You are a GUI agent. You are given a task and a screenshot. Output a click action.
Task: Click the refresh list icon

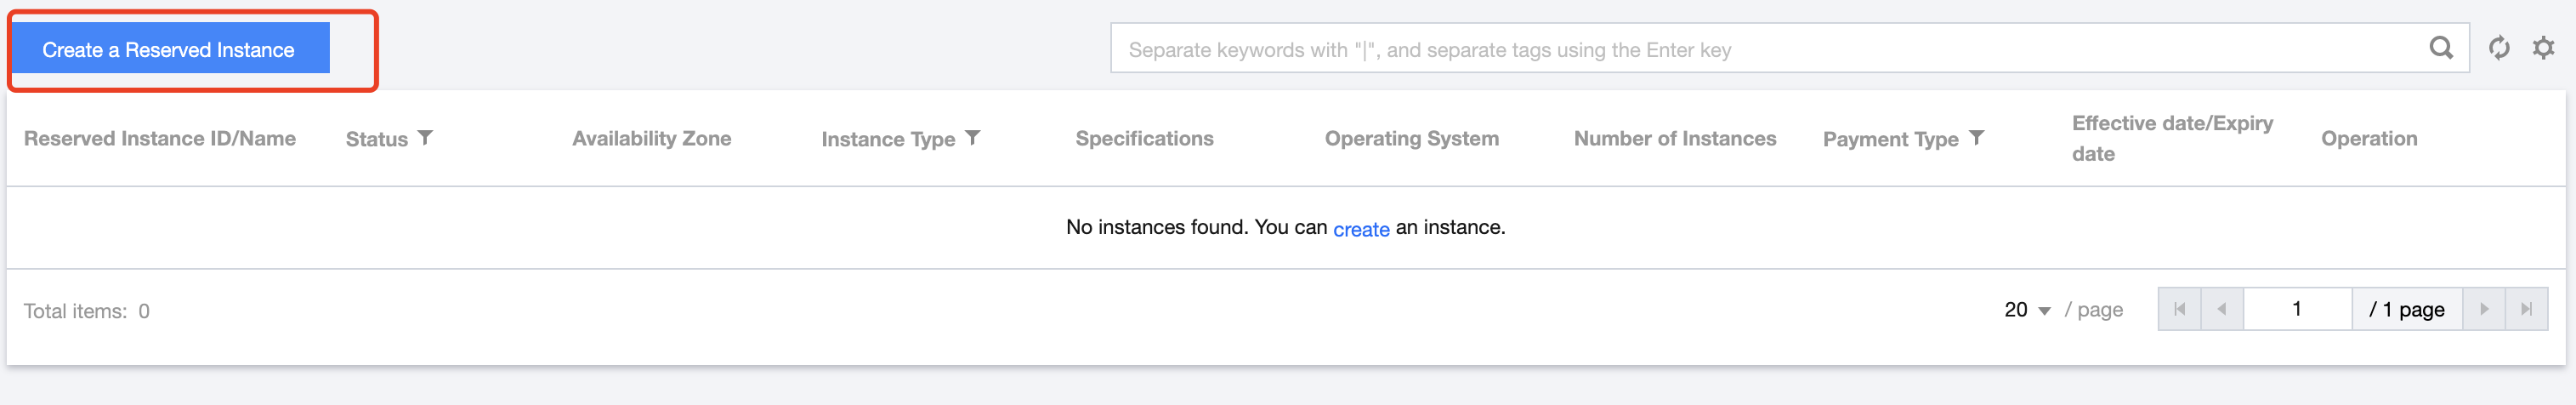click(2498, 48)
